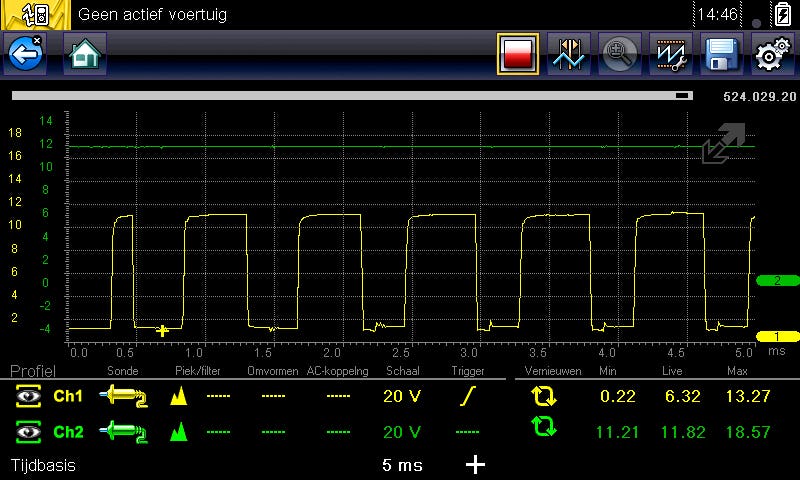Refresh Ch1 min/max values
The height and width of the screenshot is (480, 800).
click(x=543, y=397)
